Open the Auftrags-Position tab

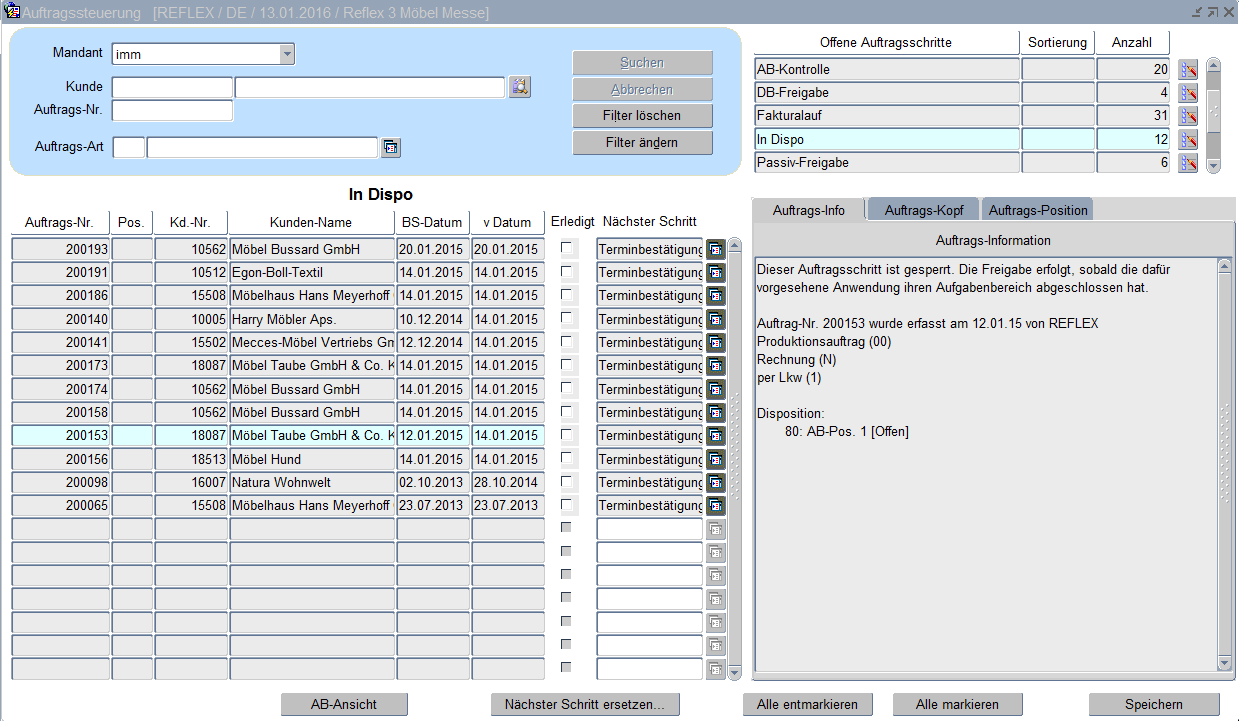click(x=1038, y=210)
